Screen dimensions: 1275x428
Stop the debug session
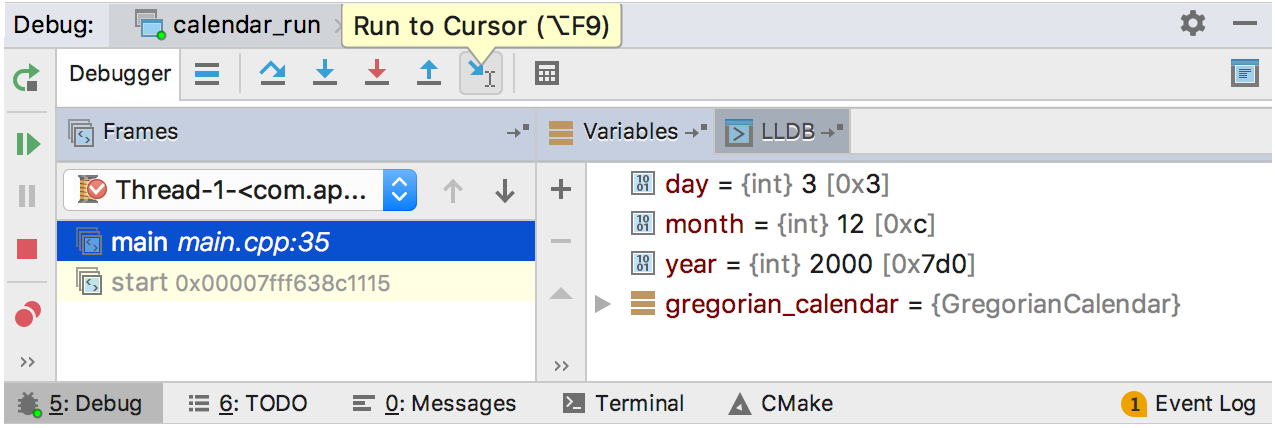tap(27, 249)
